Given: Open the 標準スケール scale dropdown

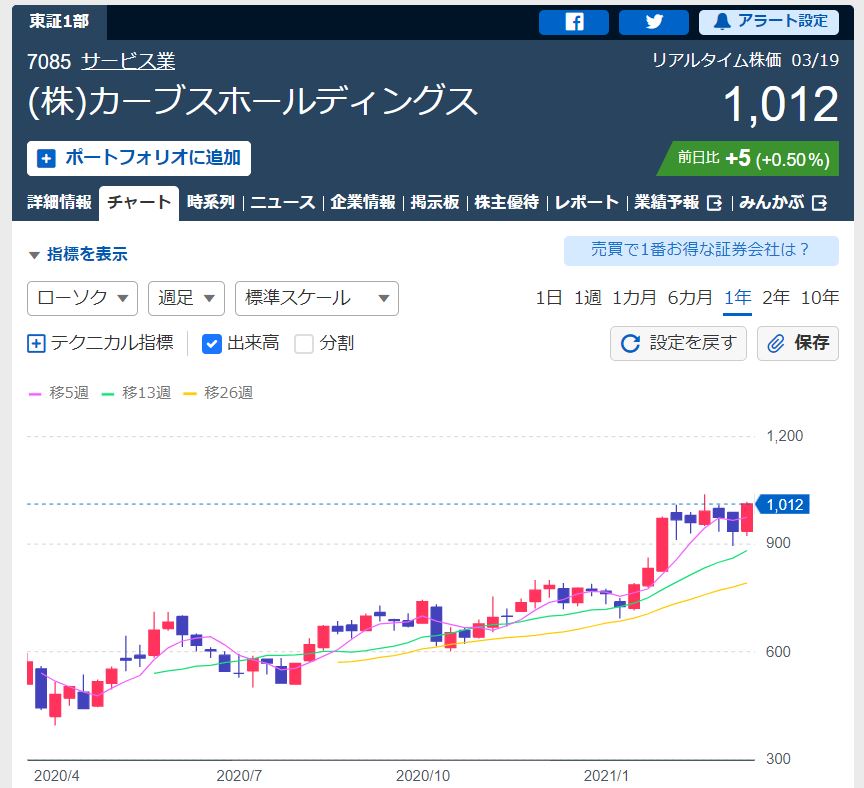Looking at the screenshot, I should pyautogui.click(x=317, y=298).
